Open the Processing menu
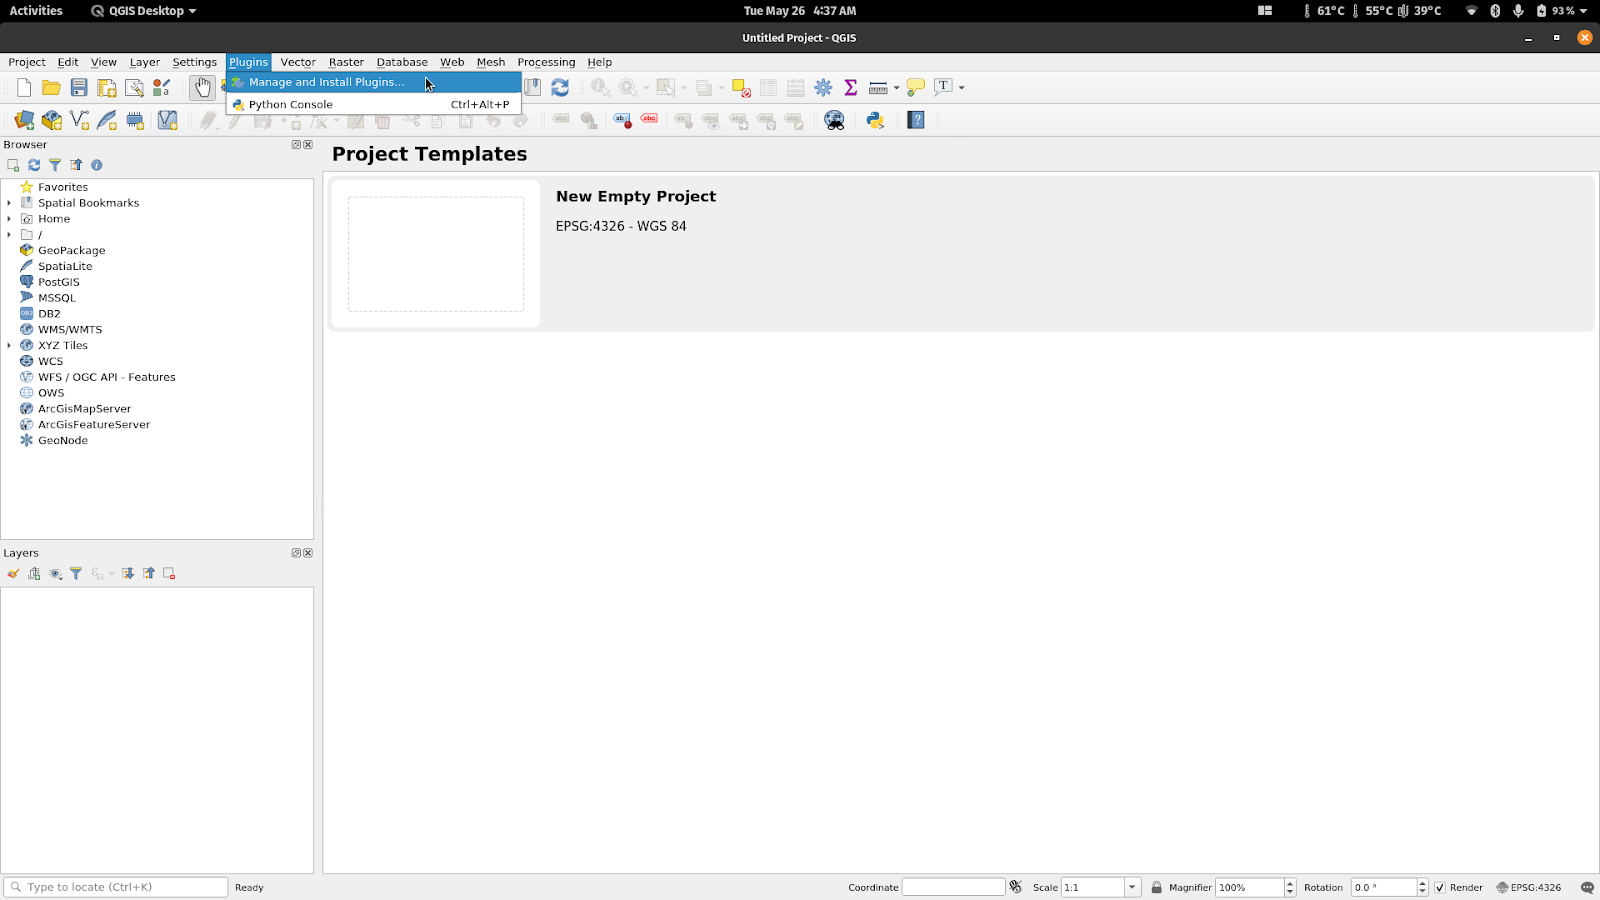This screenshot has width=1600, height=900. (x=546, y=62)
